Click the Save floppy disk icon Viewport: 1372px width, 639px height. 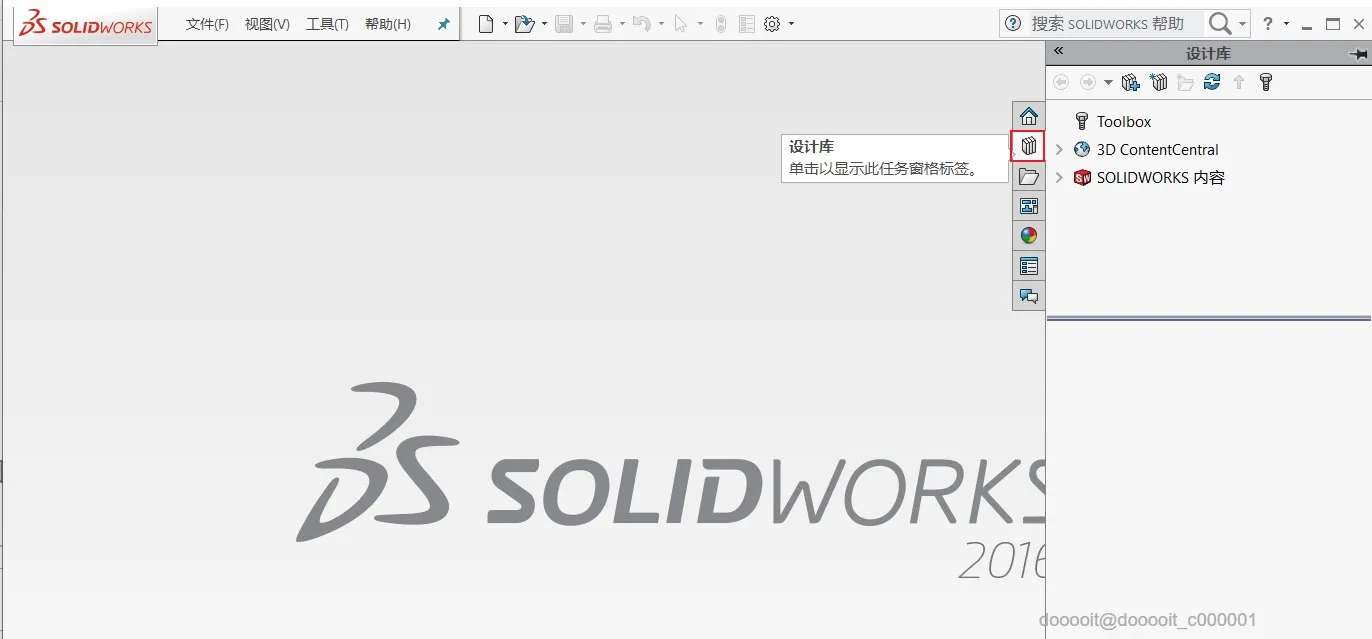(564, 24)
